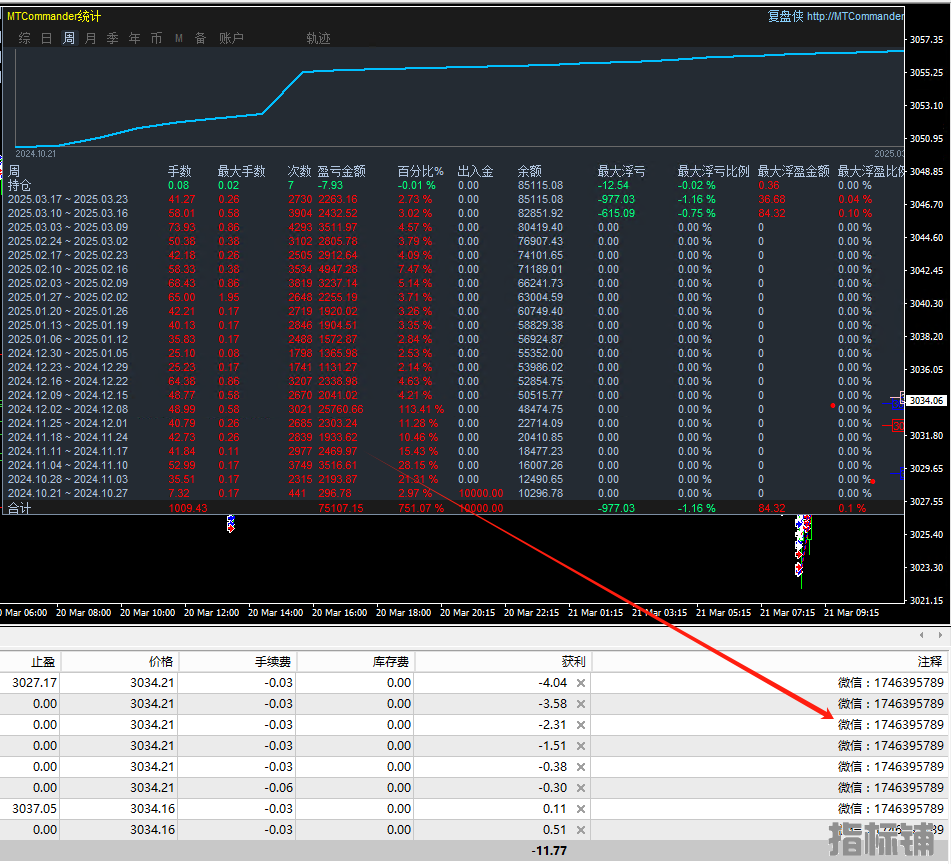Viewport: 951px width, 864px height.
Task: Sort by the 库存费 column header
Action: click(355, 661)
